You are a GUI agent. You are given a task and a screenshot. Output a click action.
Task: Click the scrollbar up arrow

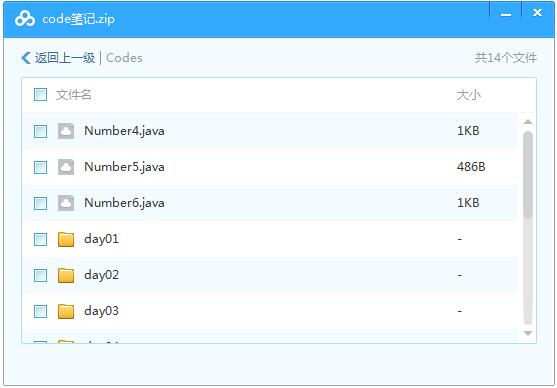coord(528,122)
